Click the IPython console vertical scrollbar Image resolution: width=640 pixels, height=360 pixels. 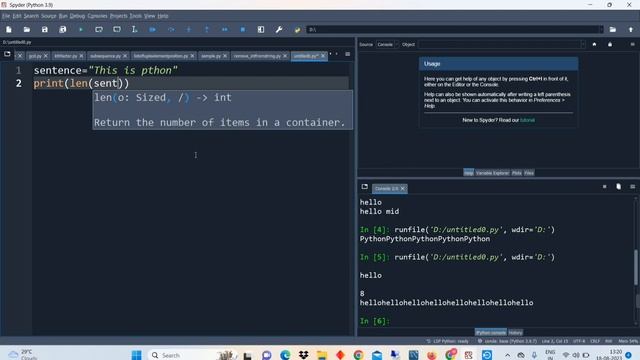point(636,267)
